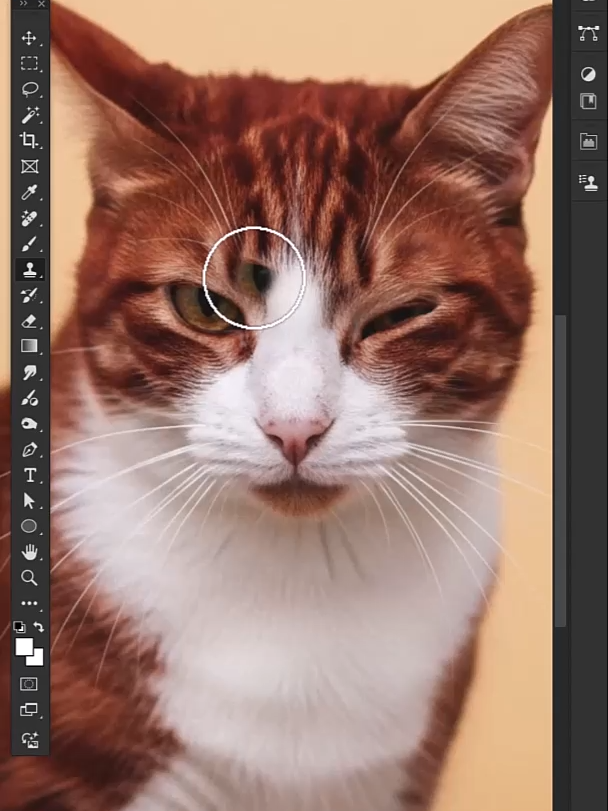The height and width of the screenshot is (811, 608).
Task: Reset default foreground and background colors
Action: (19, 627)
